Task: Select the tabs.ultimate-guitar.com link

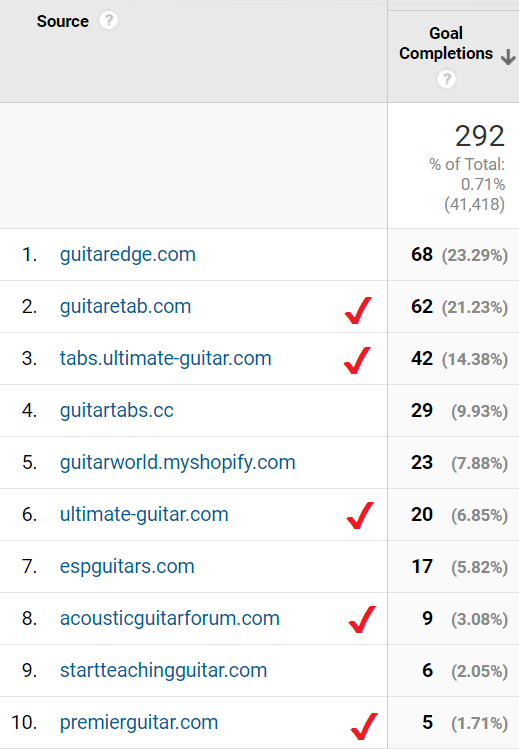Action: [x=165, y=359]
